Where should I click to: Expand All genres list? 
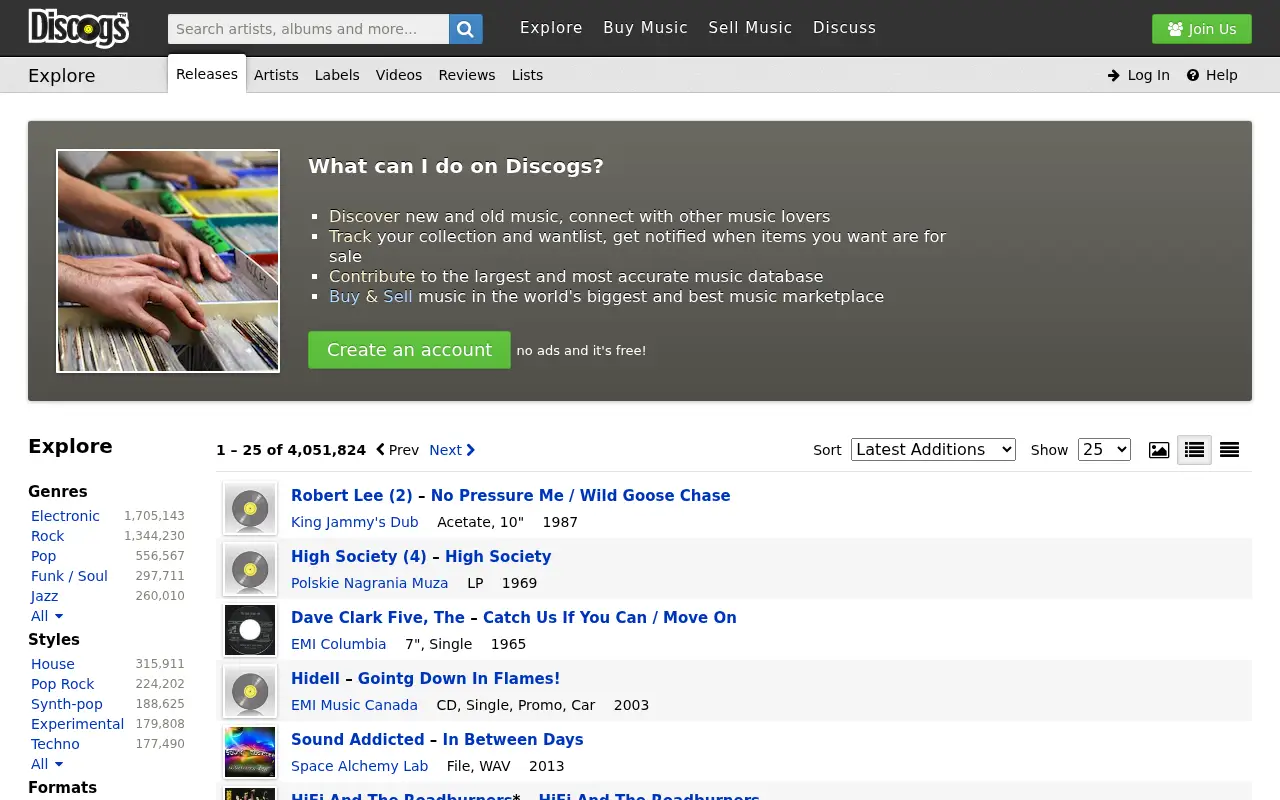(47, 616)
